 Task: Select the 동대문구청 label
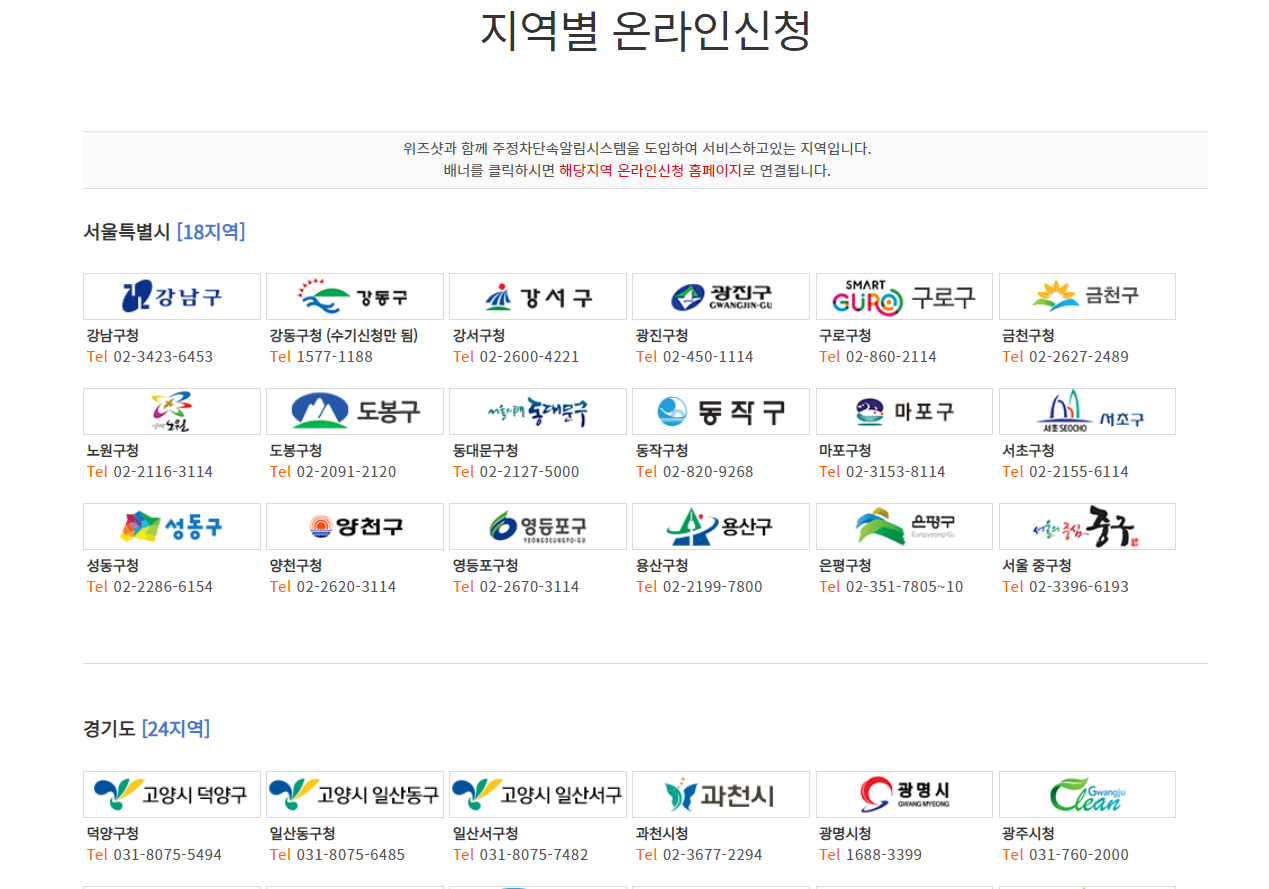(485, 450)
